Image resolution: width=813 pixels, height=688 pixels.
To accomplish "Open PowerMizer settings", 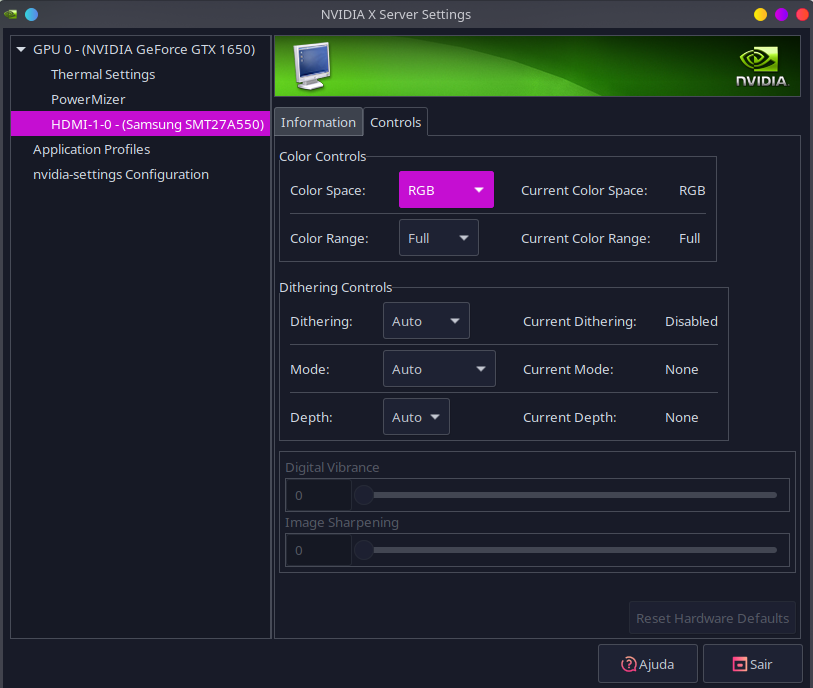I will (x=88, y=100).
